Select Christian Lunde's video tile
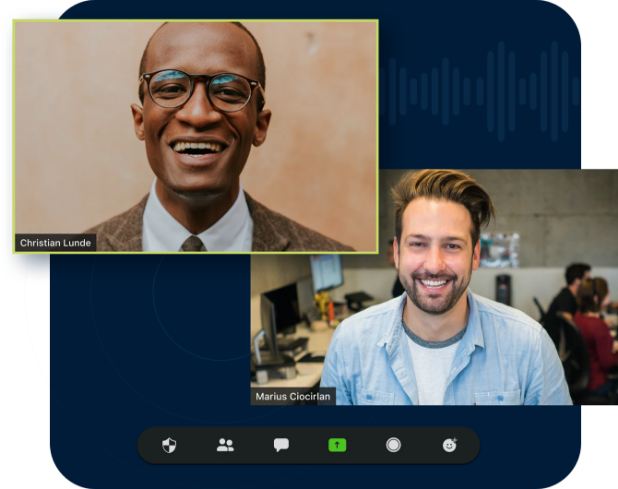 pos(196,136)
